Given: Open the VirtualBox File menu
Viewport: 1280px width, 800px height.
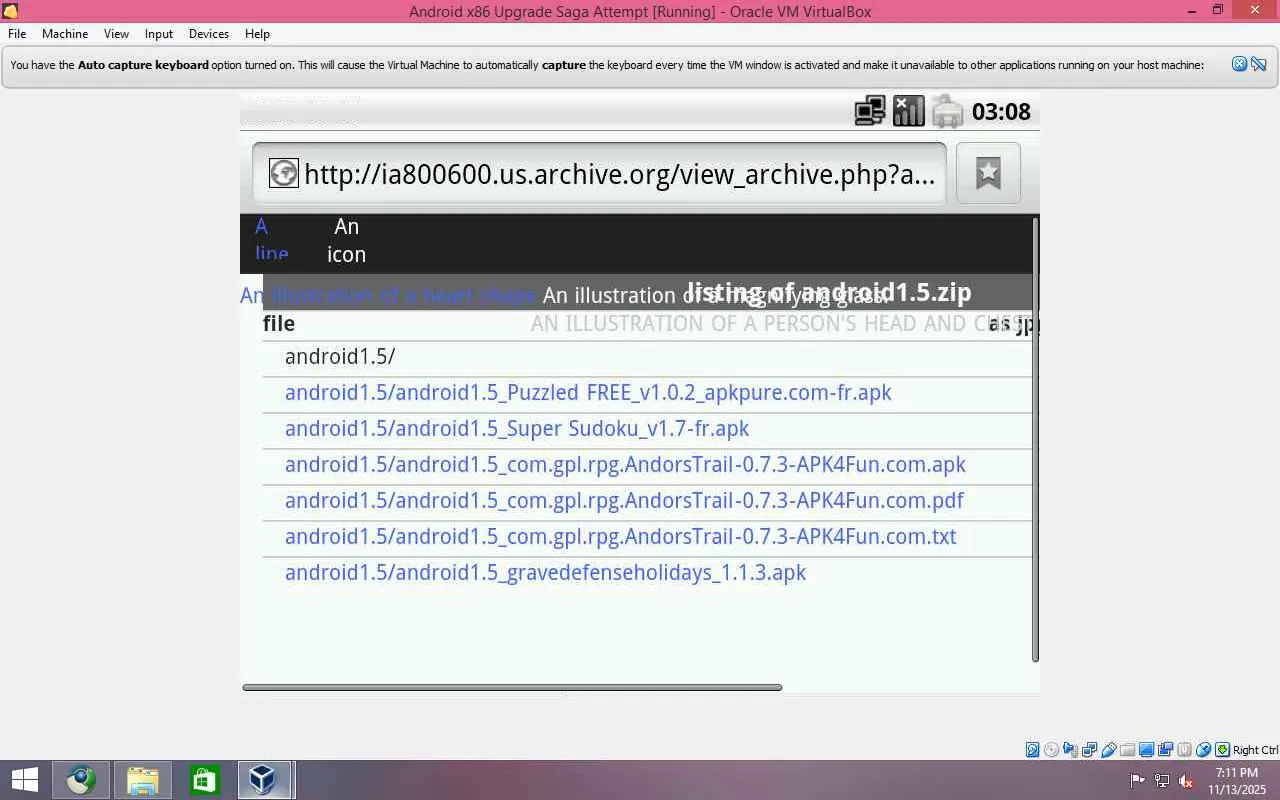Looking at the screenshot, I should click(x=17, y=33).
